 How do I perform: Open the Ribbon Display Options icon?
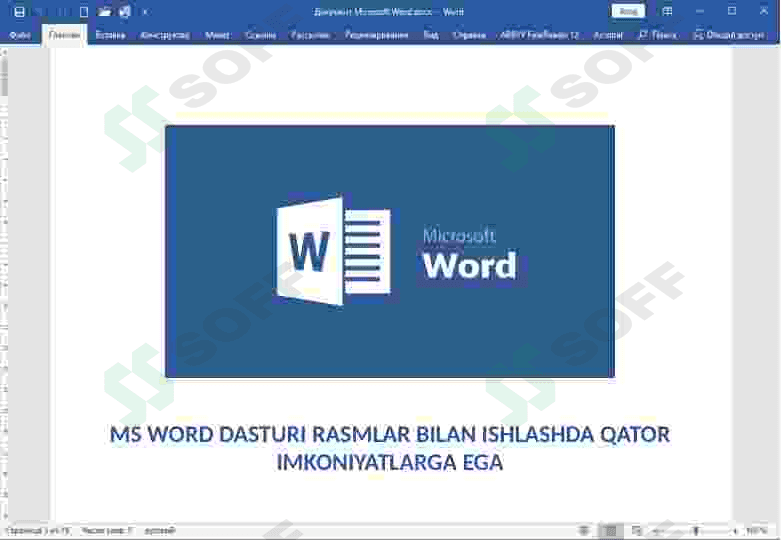[x=667, y=11]
